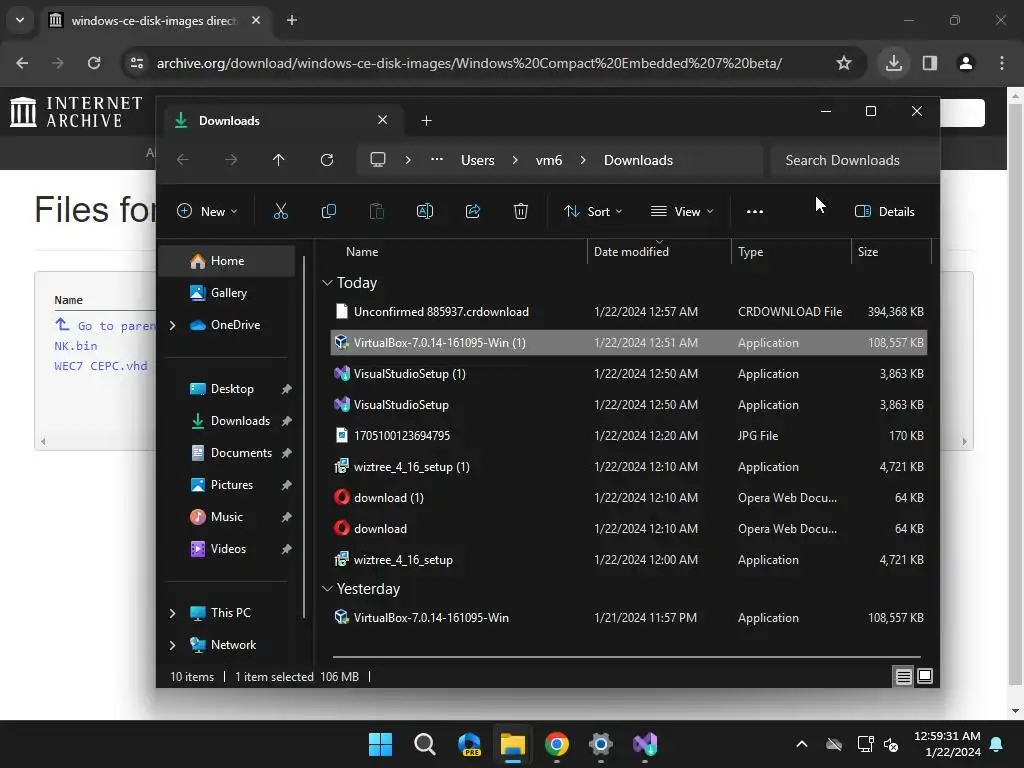
Task: Open pinned Videos folder in sidebar
Action: [x=228, y=549]
